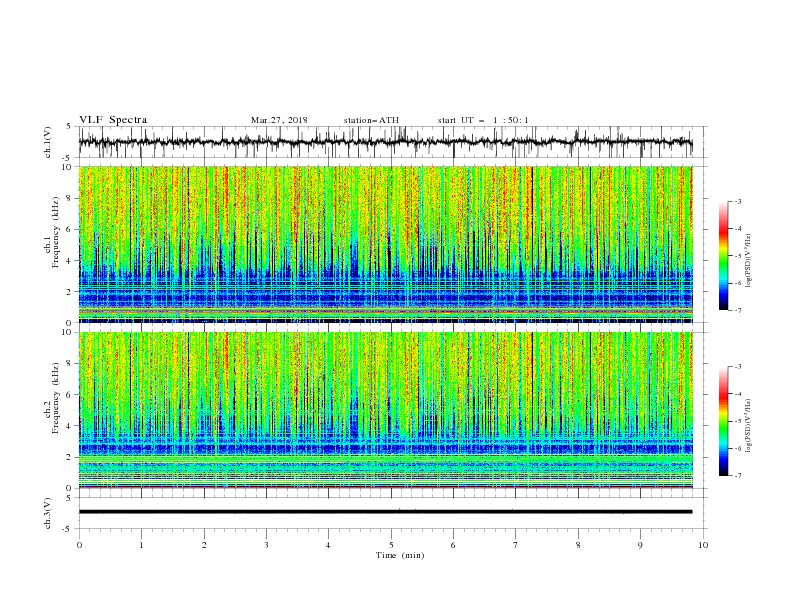792x612 pixels.
Task: Click the ch.2 Frequency (kHz) axis label
Action: [52, 397]
